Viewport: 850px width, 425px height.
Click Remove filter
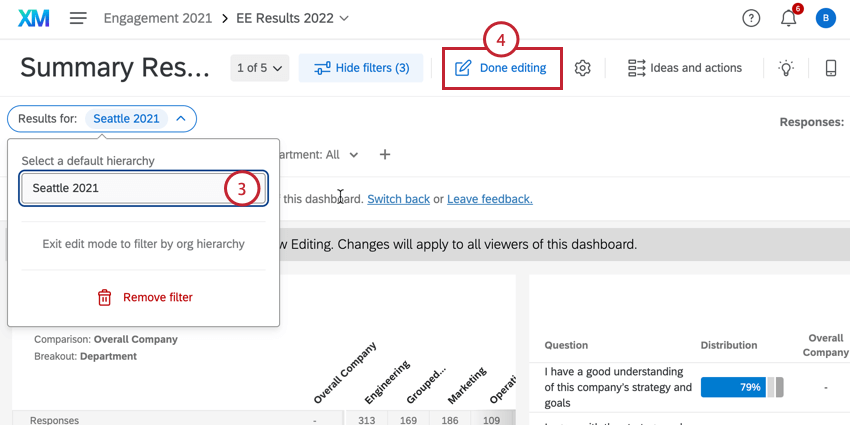pyautogui.click(x=158, y=298)
